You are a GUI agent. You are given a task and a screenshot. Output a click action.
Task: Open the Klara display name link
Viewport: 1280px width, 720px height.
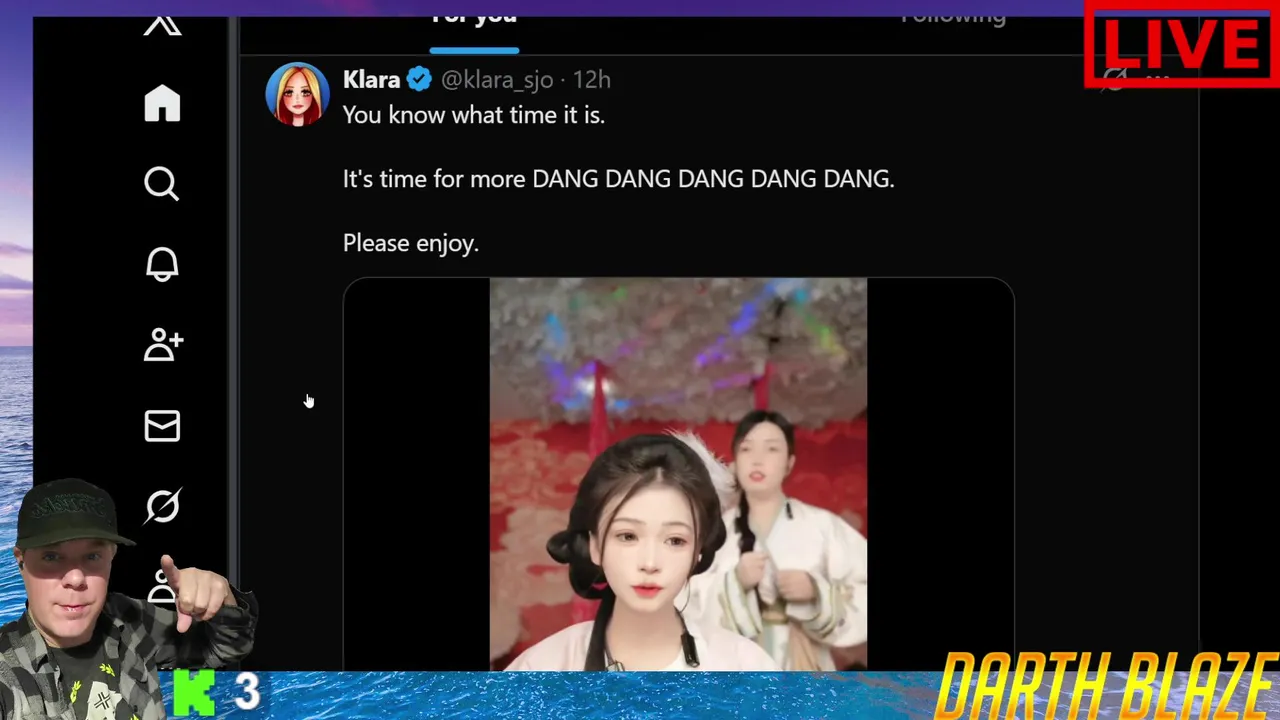click(x=371, y=80)
